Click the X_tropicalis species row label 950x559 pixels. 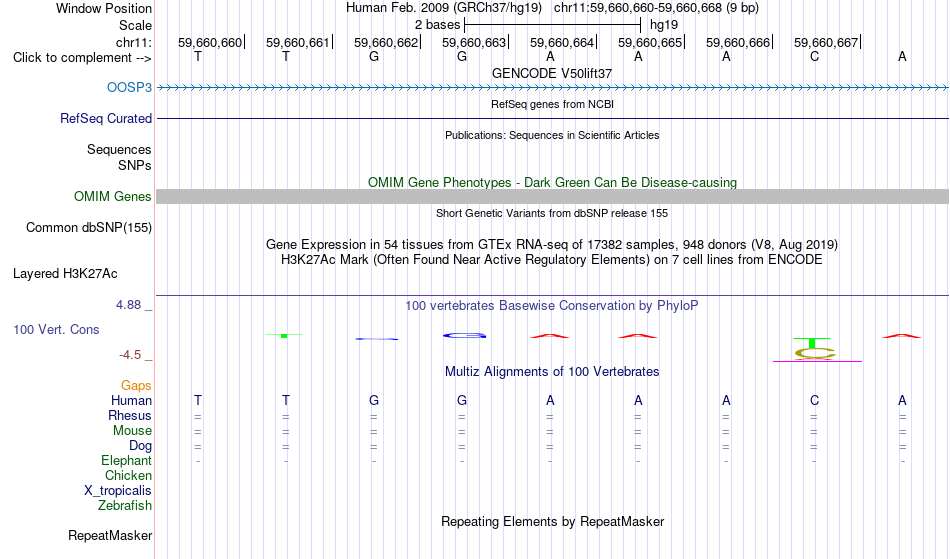pos(118,491)
